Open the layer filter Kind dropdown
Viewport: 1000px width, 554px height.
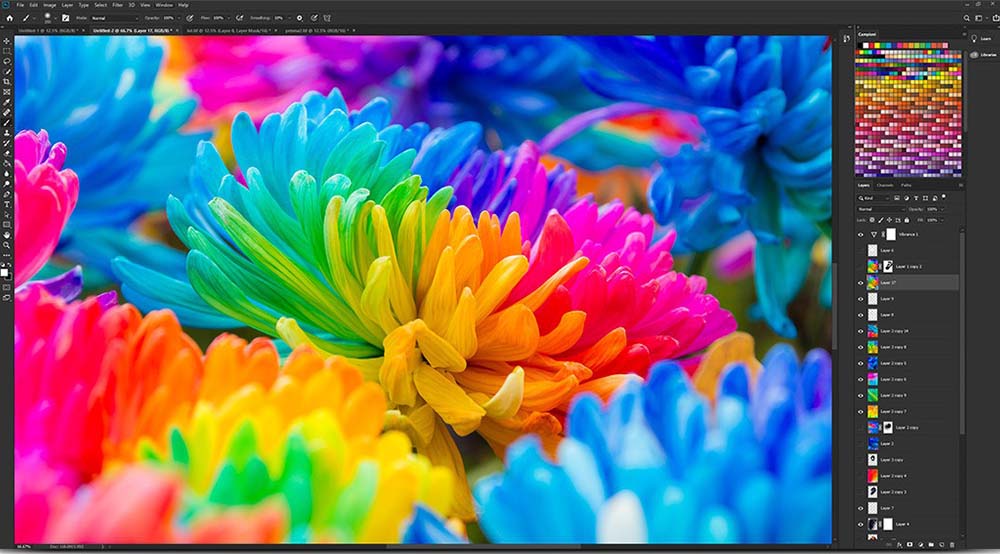pyautogui.click(x=873, y=198)
